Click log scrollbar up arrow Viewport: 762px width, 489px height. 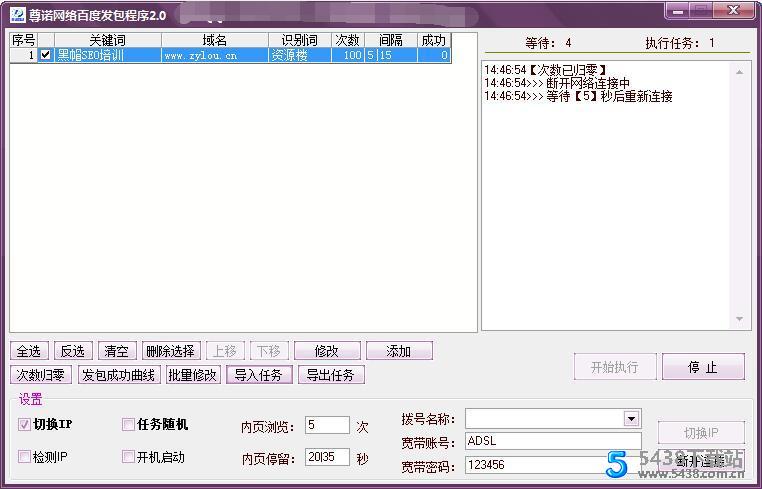[740, 72]
